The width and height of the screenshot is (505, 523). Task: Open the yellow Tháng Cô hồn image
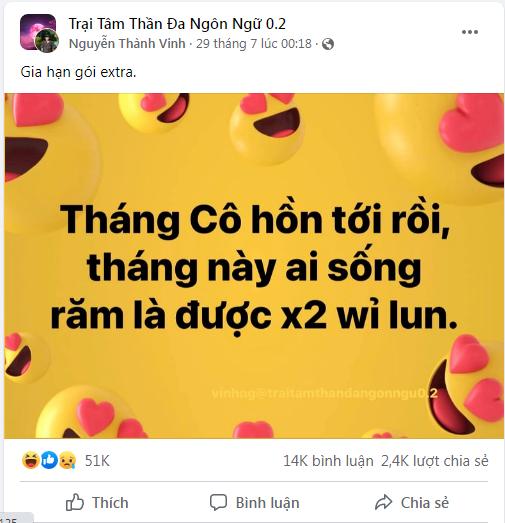click(254, 266)
